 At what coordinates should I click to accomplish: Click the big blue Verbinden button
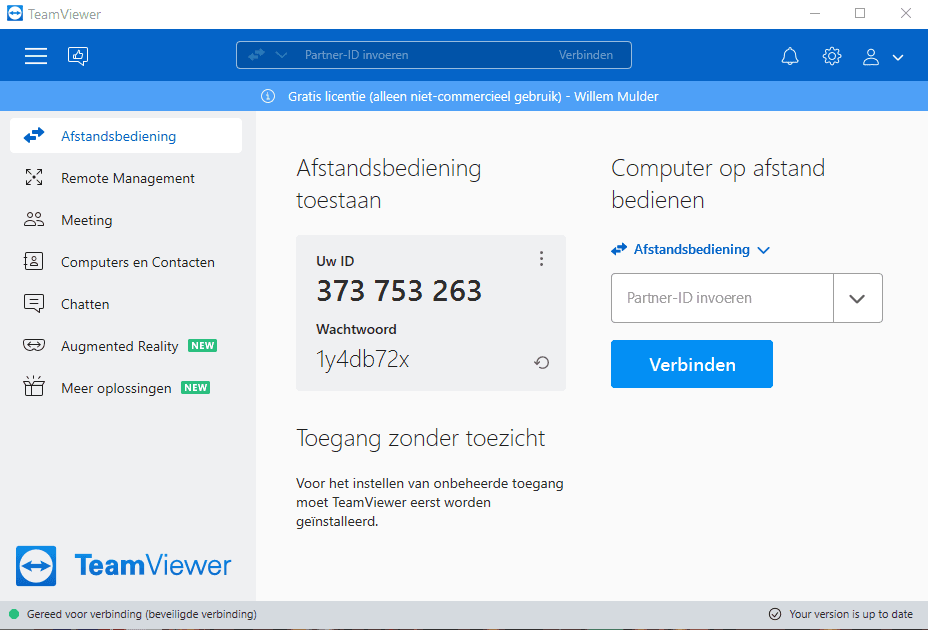692,364
